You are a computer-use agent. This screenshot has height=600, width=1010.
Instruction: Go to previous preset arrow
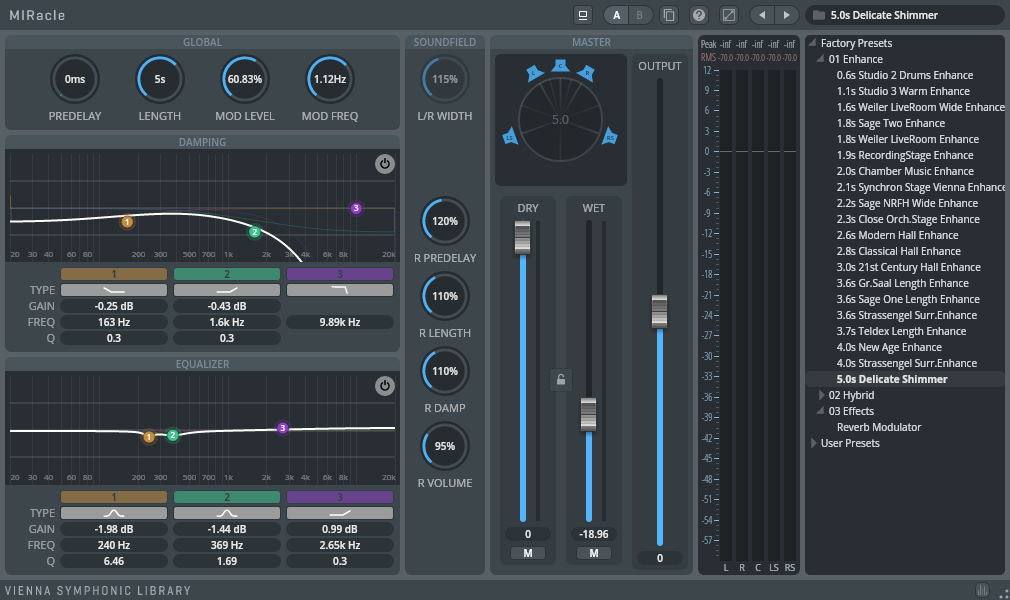762,15
